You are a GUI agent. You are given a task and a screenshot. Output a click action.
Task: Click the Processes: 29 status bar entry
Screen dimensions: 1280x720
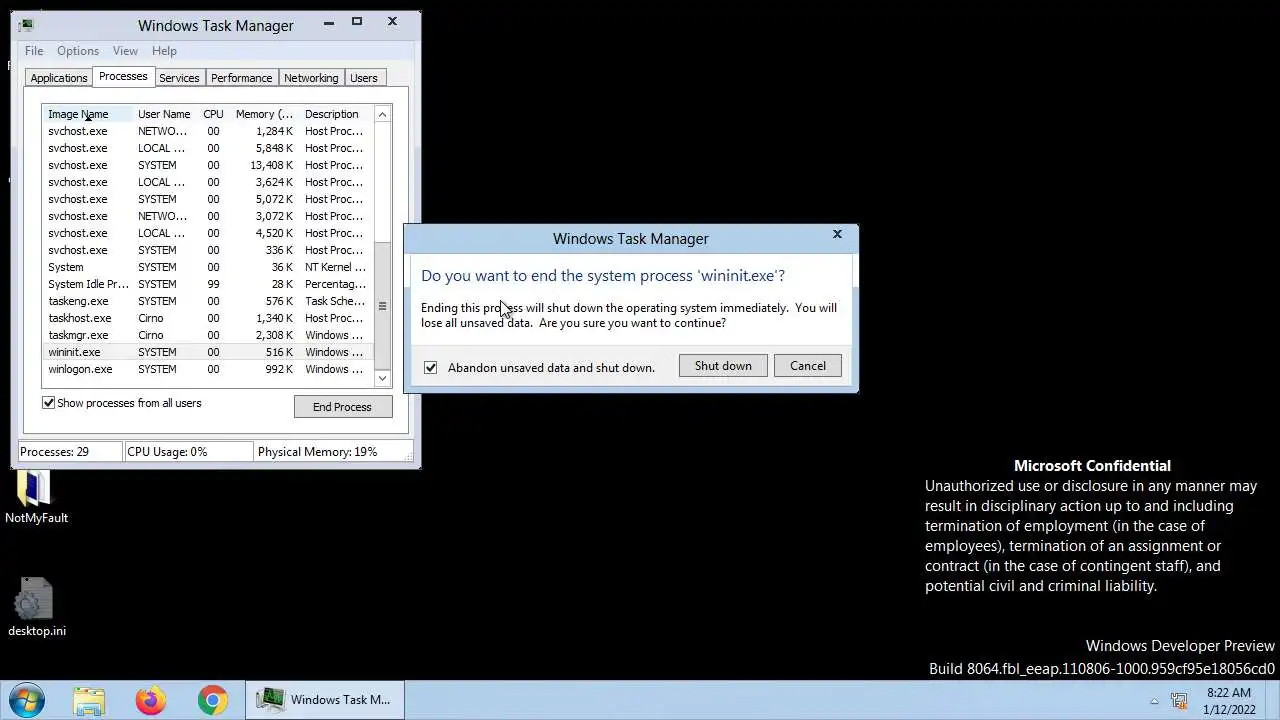point(70,452)
